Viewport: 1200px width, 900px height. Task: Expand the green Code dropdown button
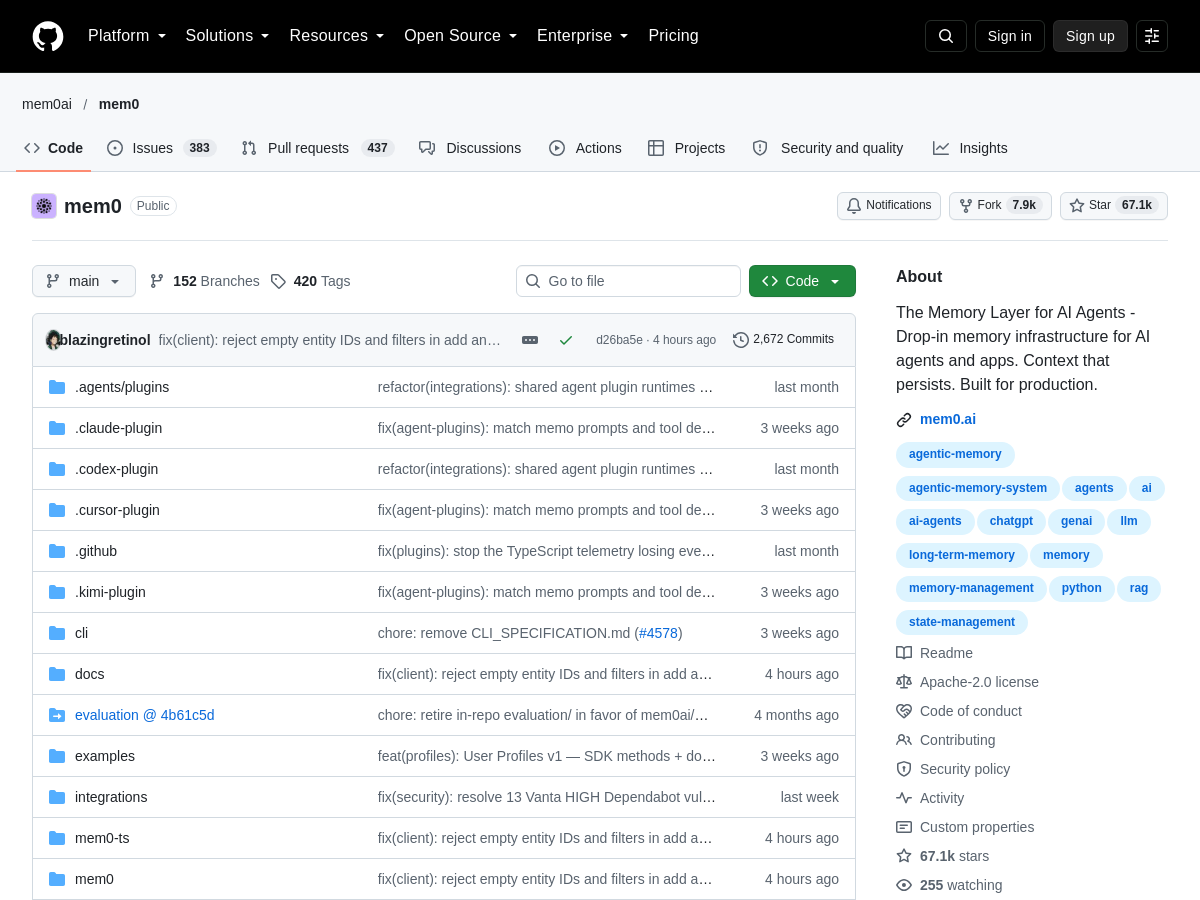click(x=802, y=281)
